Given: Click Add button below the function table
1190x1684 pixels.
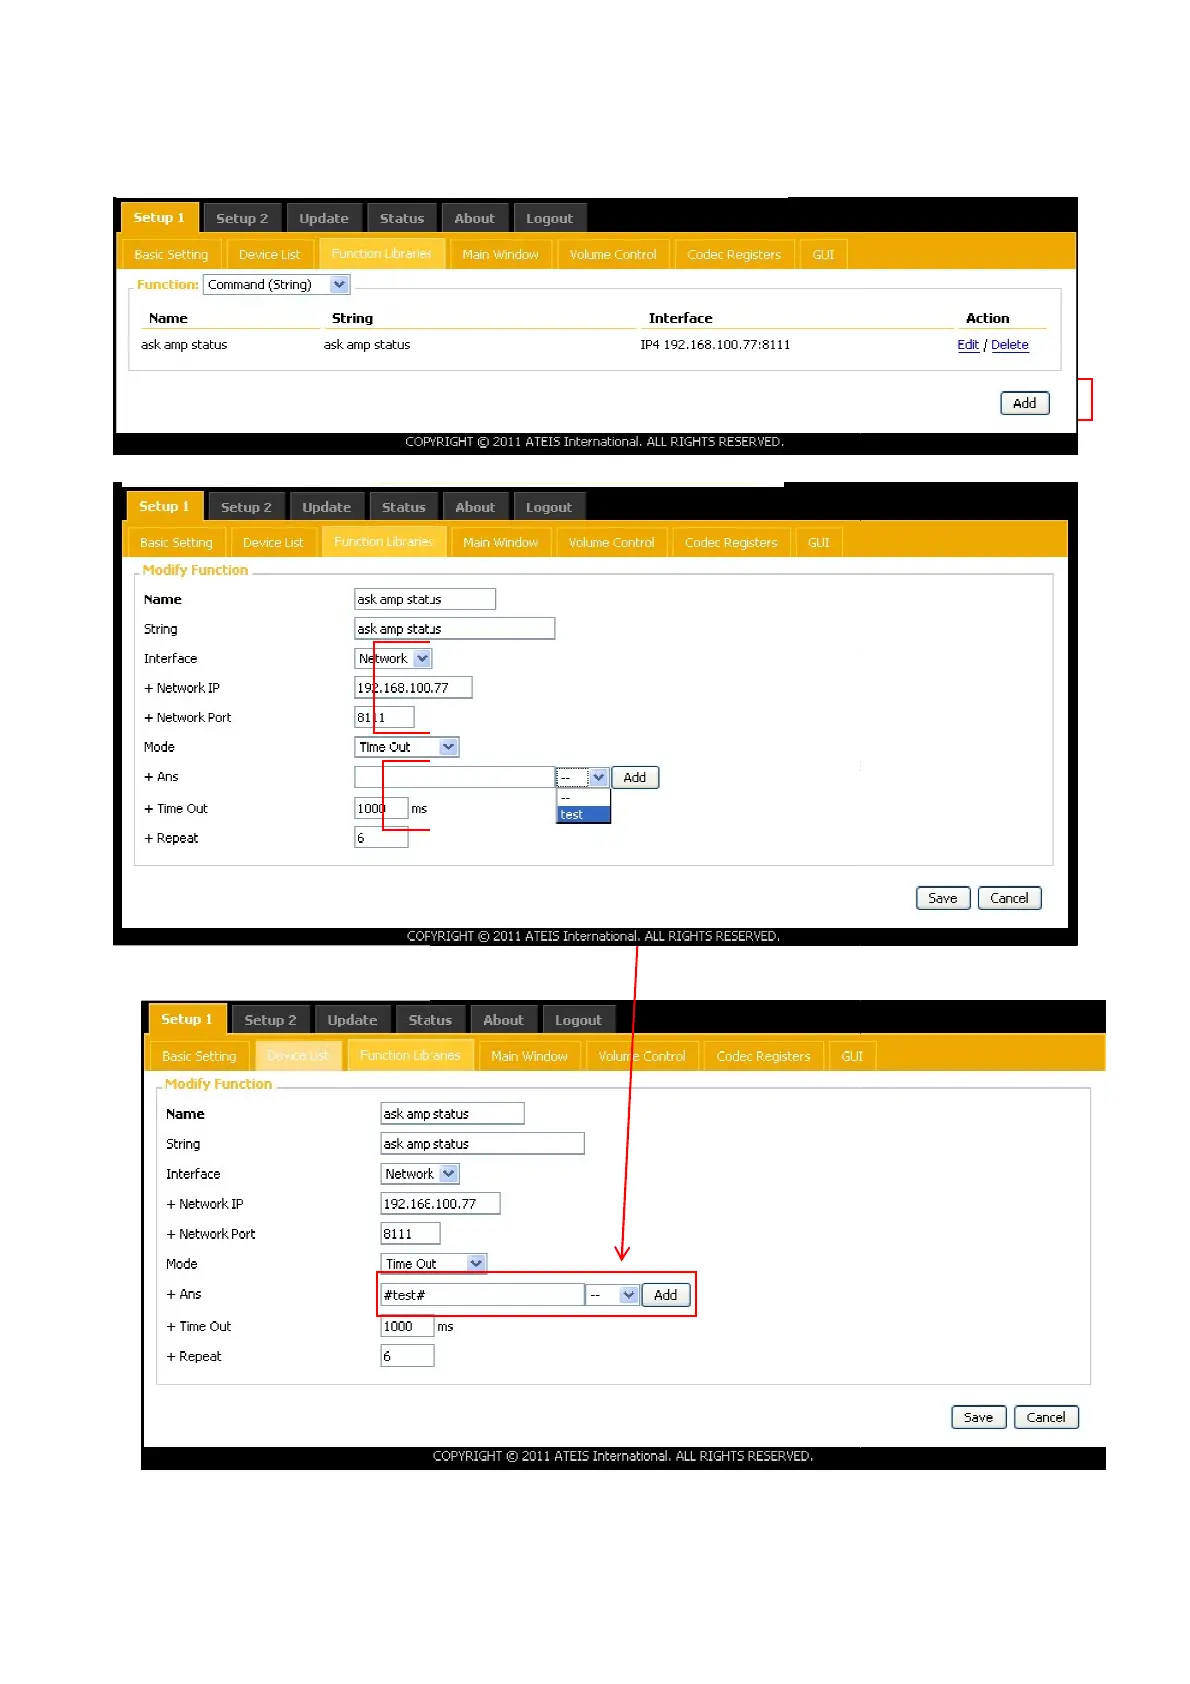Looking at the screenshot, I should click(1024, 403).
